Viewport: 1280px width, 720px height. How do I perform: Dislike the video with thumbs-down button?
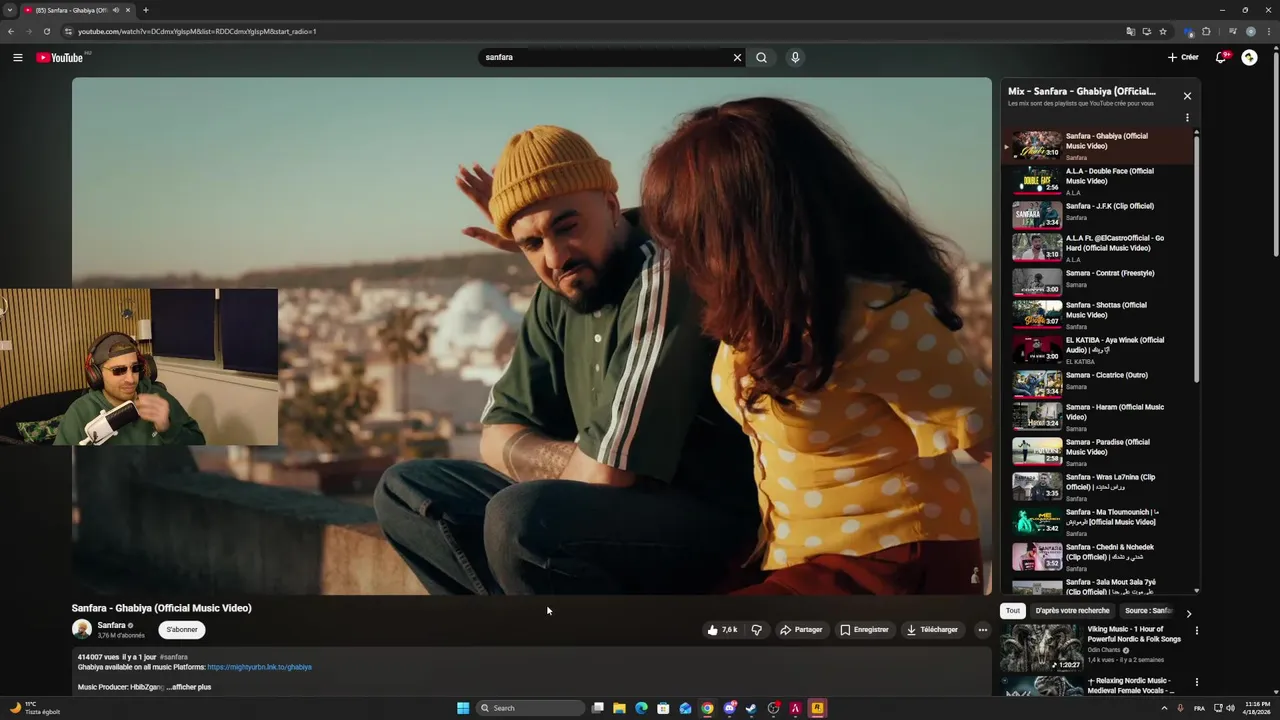[756, 630]
